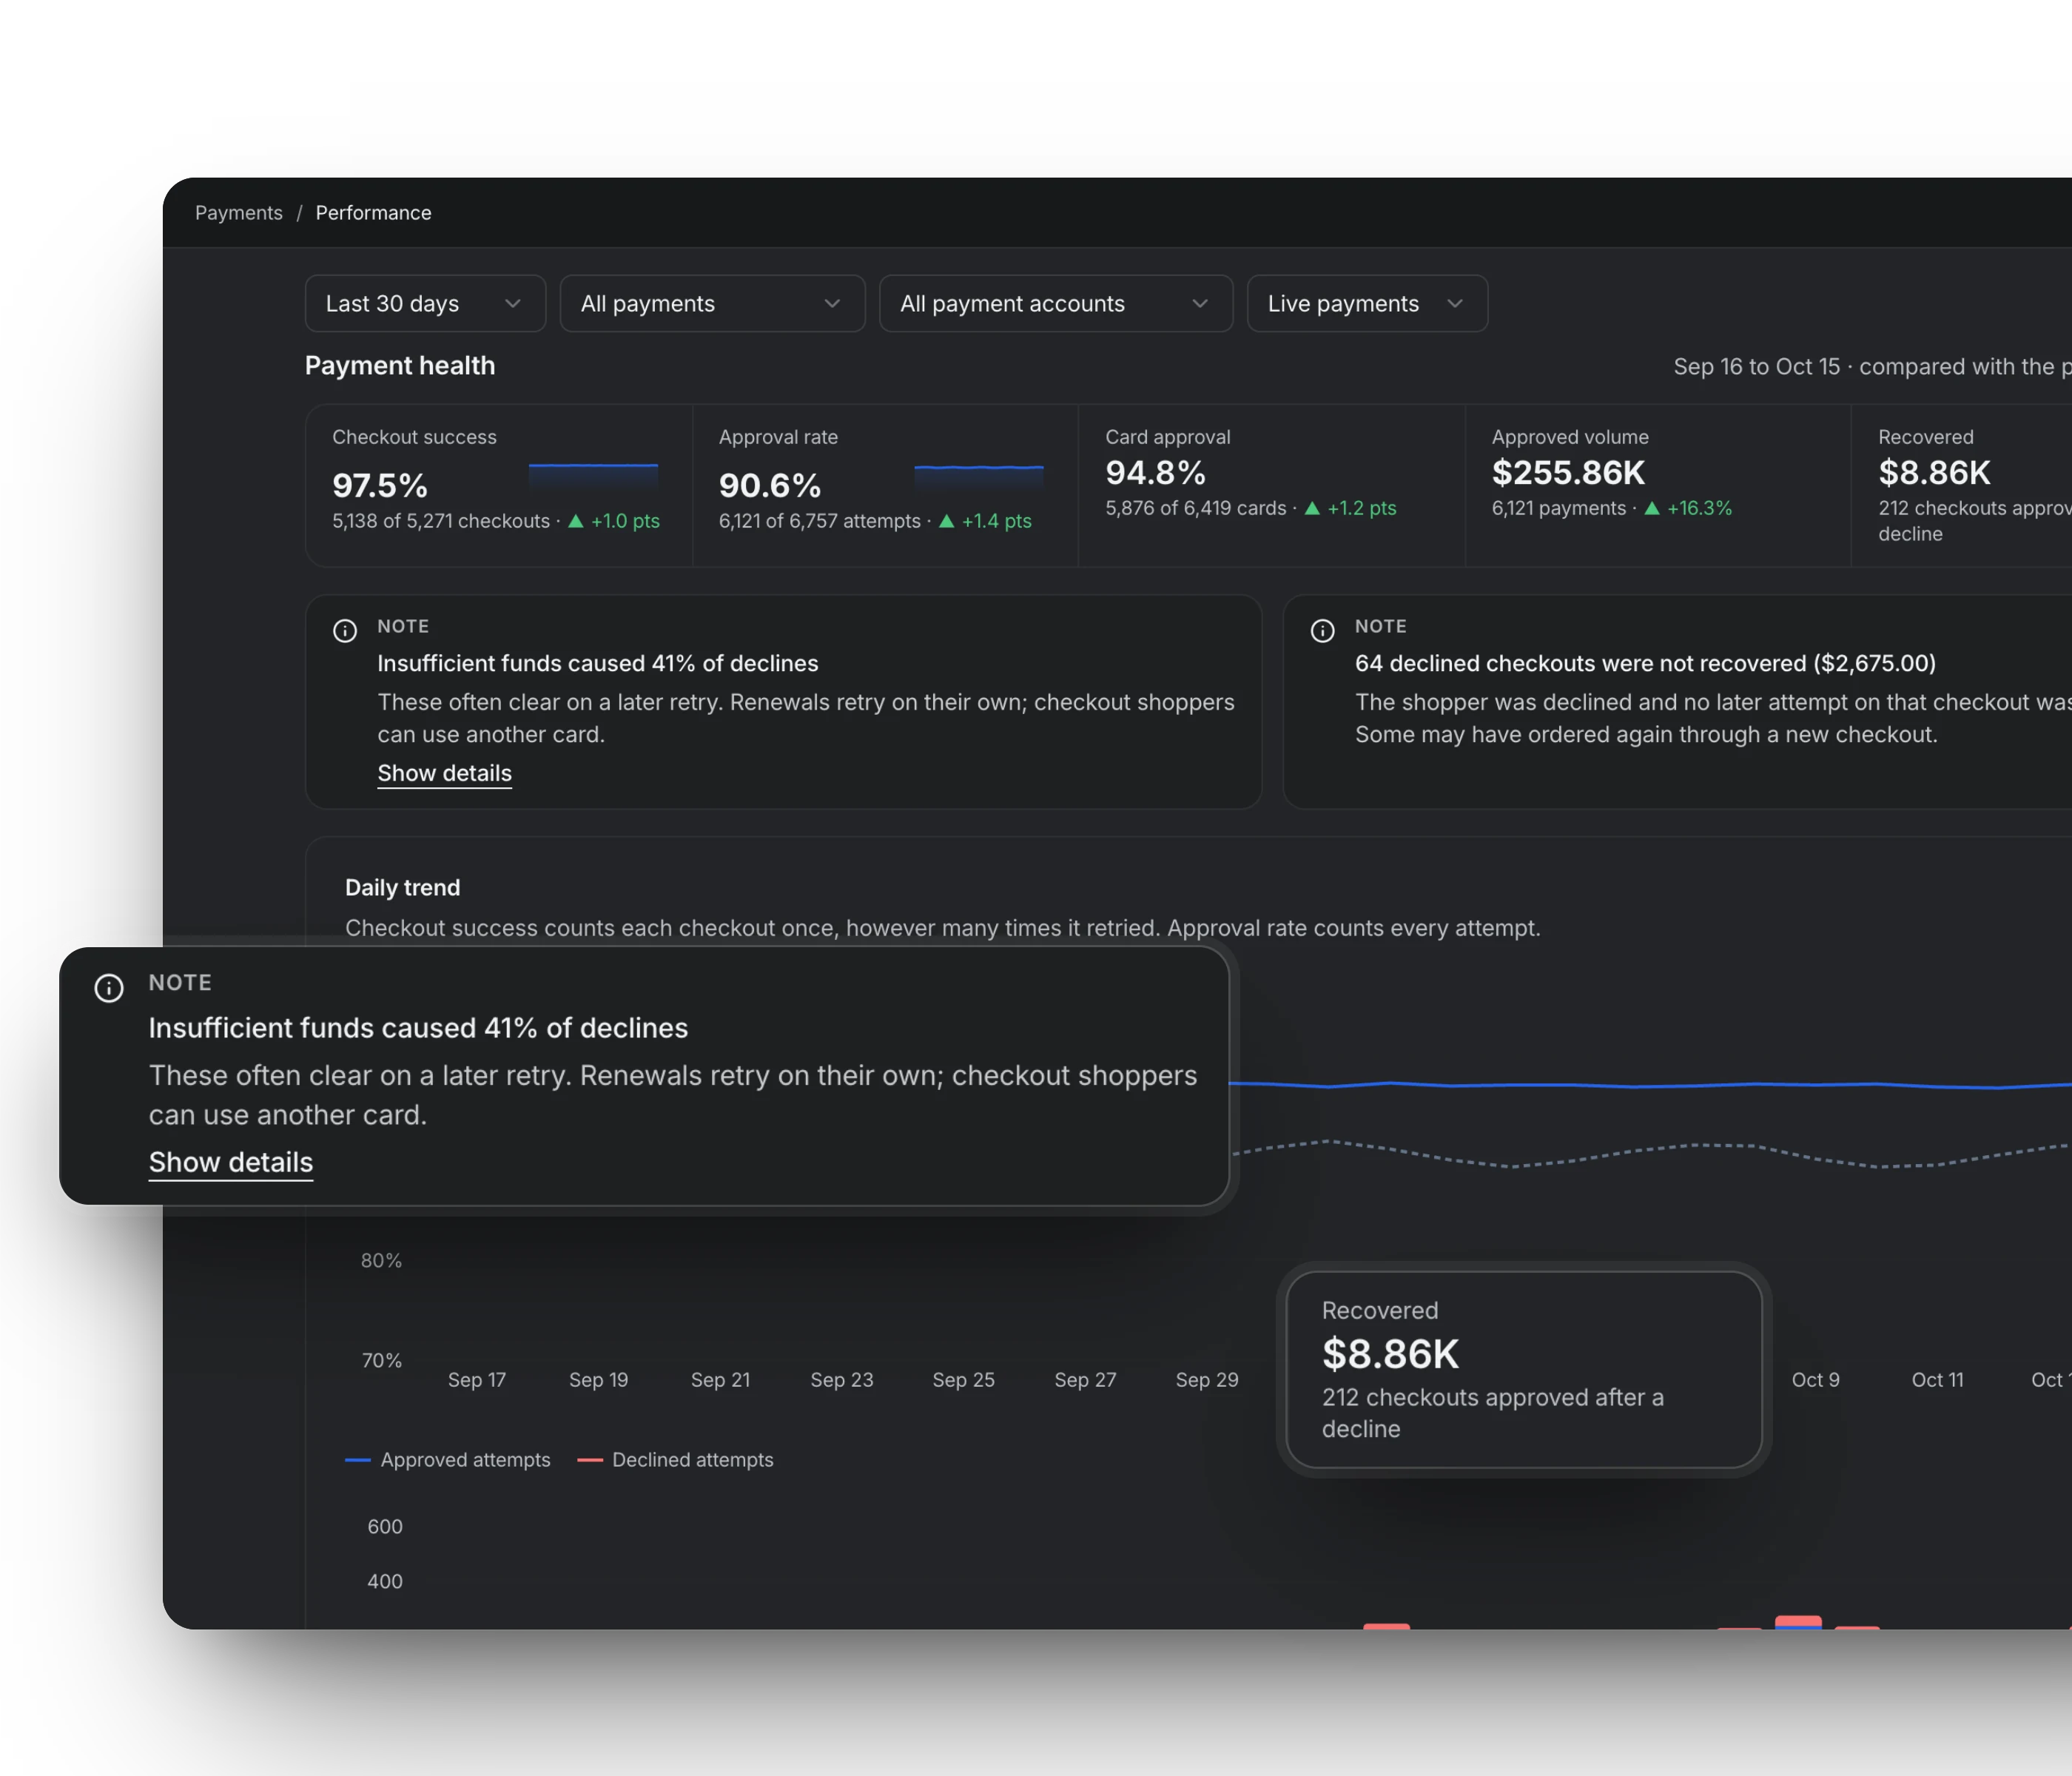
Task: Click the Declined attempts legend entry
Action: (675, 1460)
